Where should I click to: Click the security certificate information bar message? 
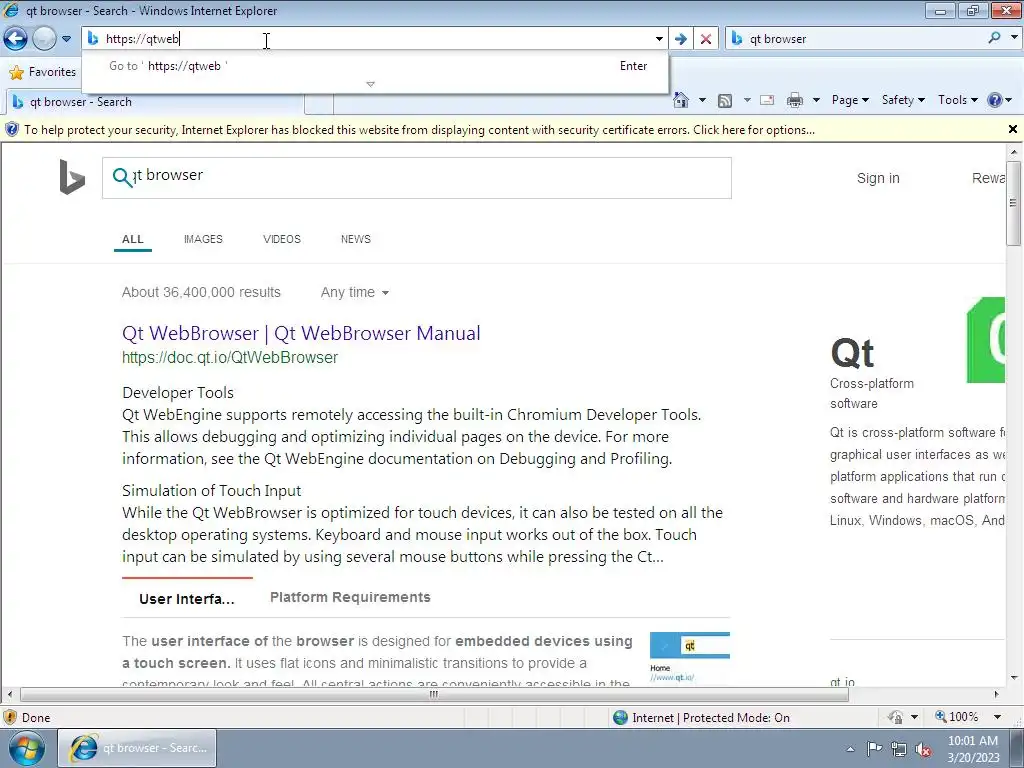(419, 130)
